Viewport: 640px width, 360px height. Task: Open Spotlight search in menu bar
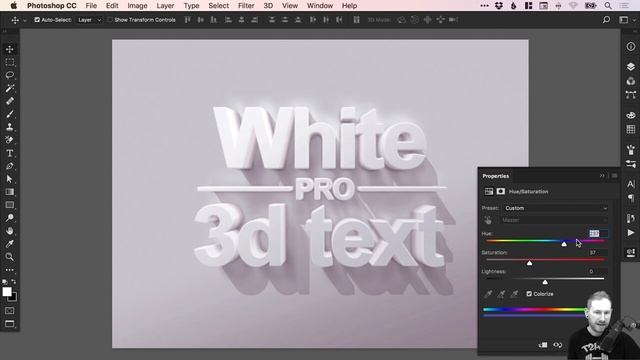click(x=608, y=6)
